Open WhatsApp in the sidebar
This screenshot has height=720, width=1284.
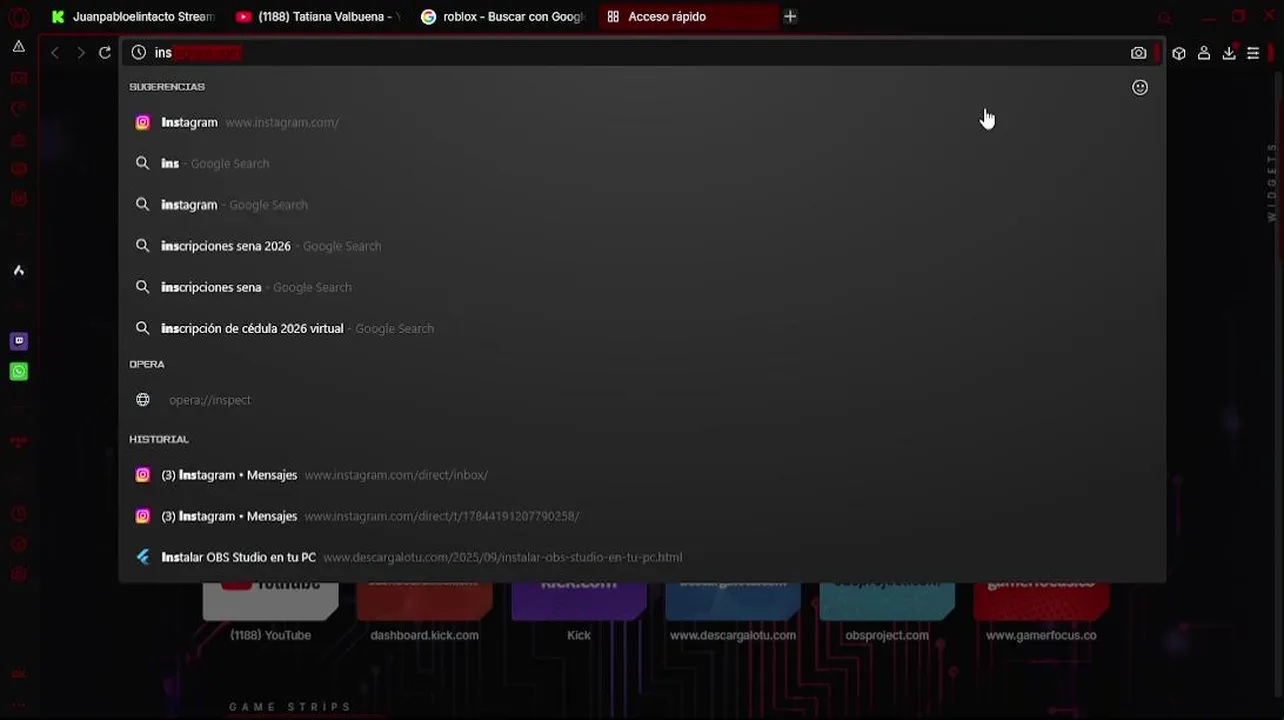pos(18,372)
